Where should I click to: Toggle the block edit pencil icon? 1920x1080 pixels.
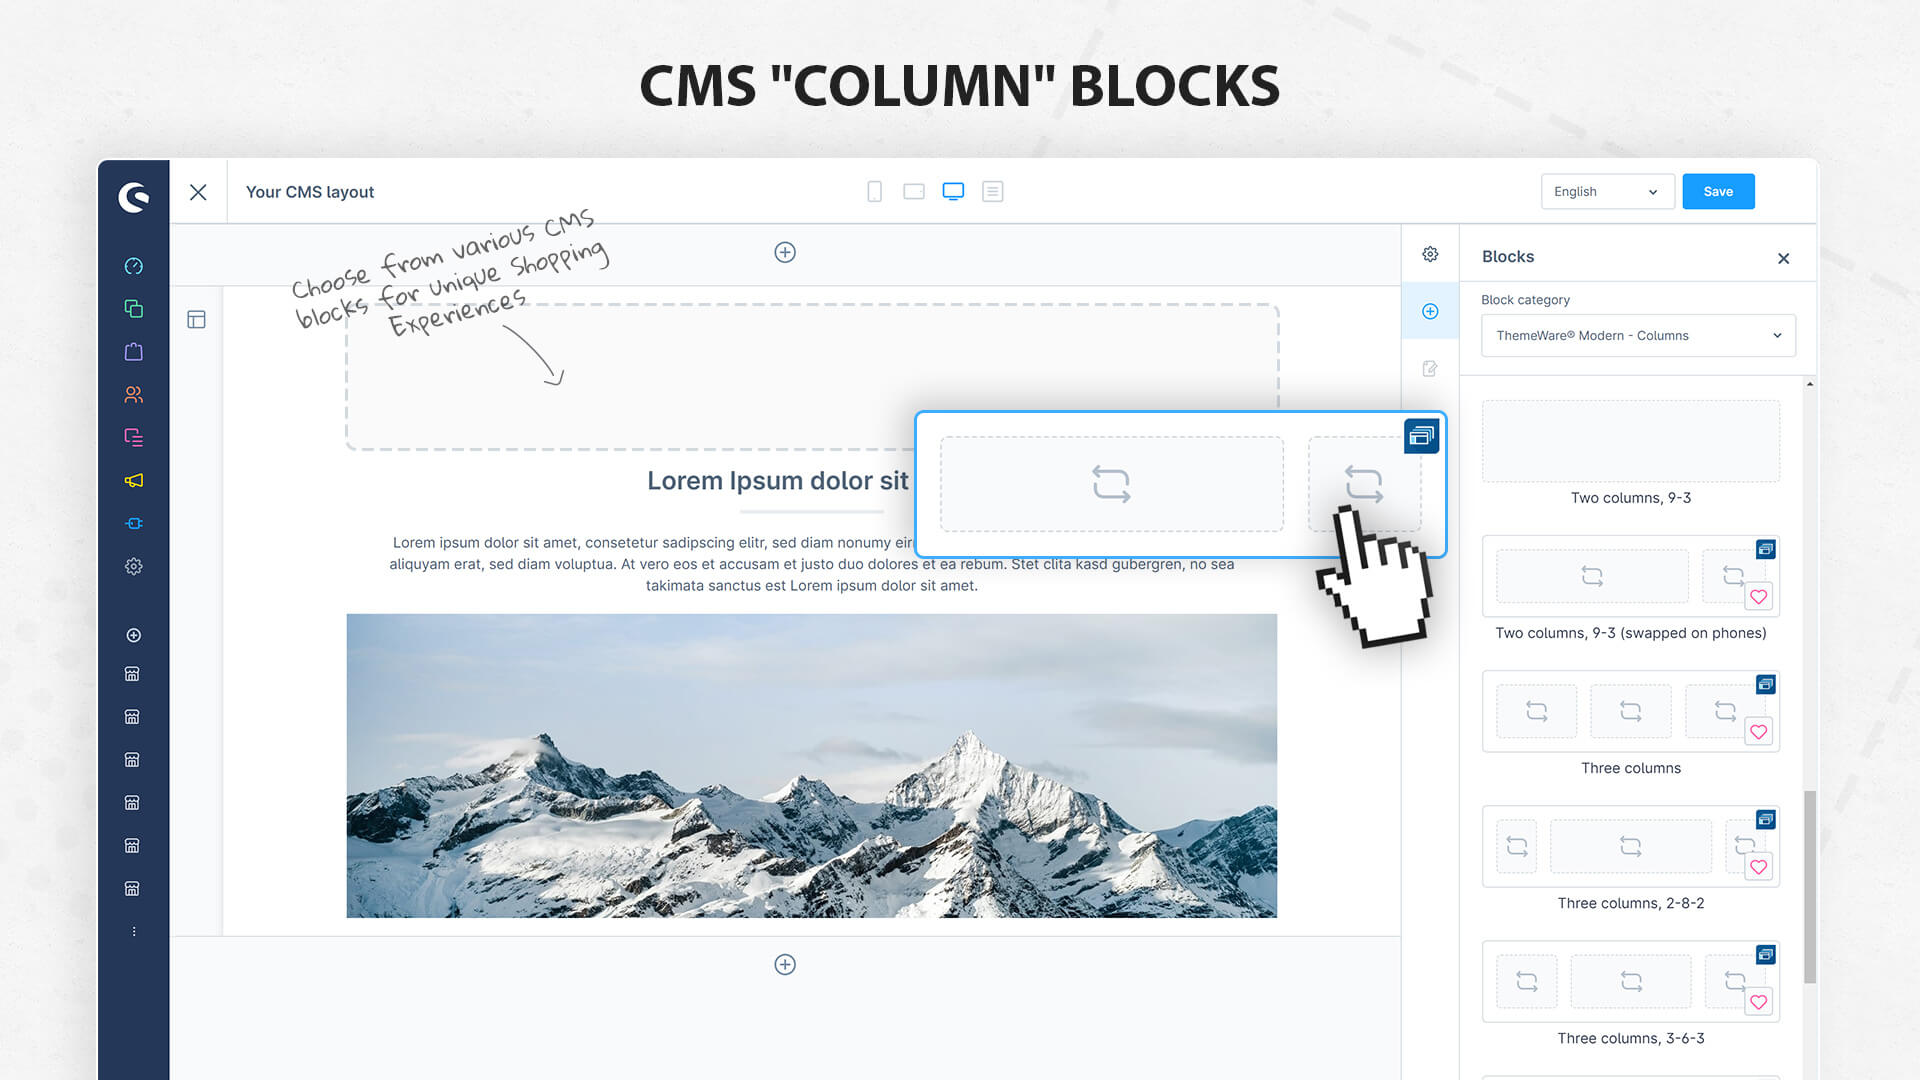coord(1429,367)
